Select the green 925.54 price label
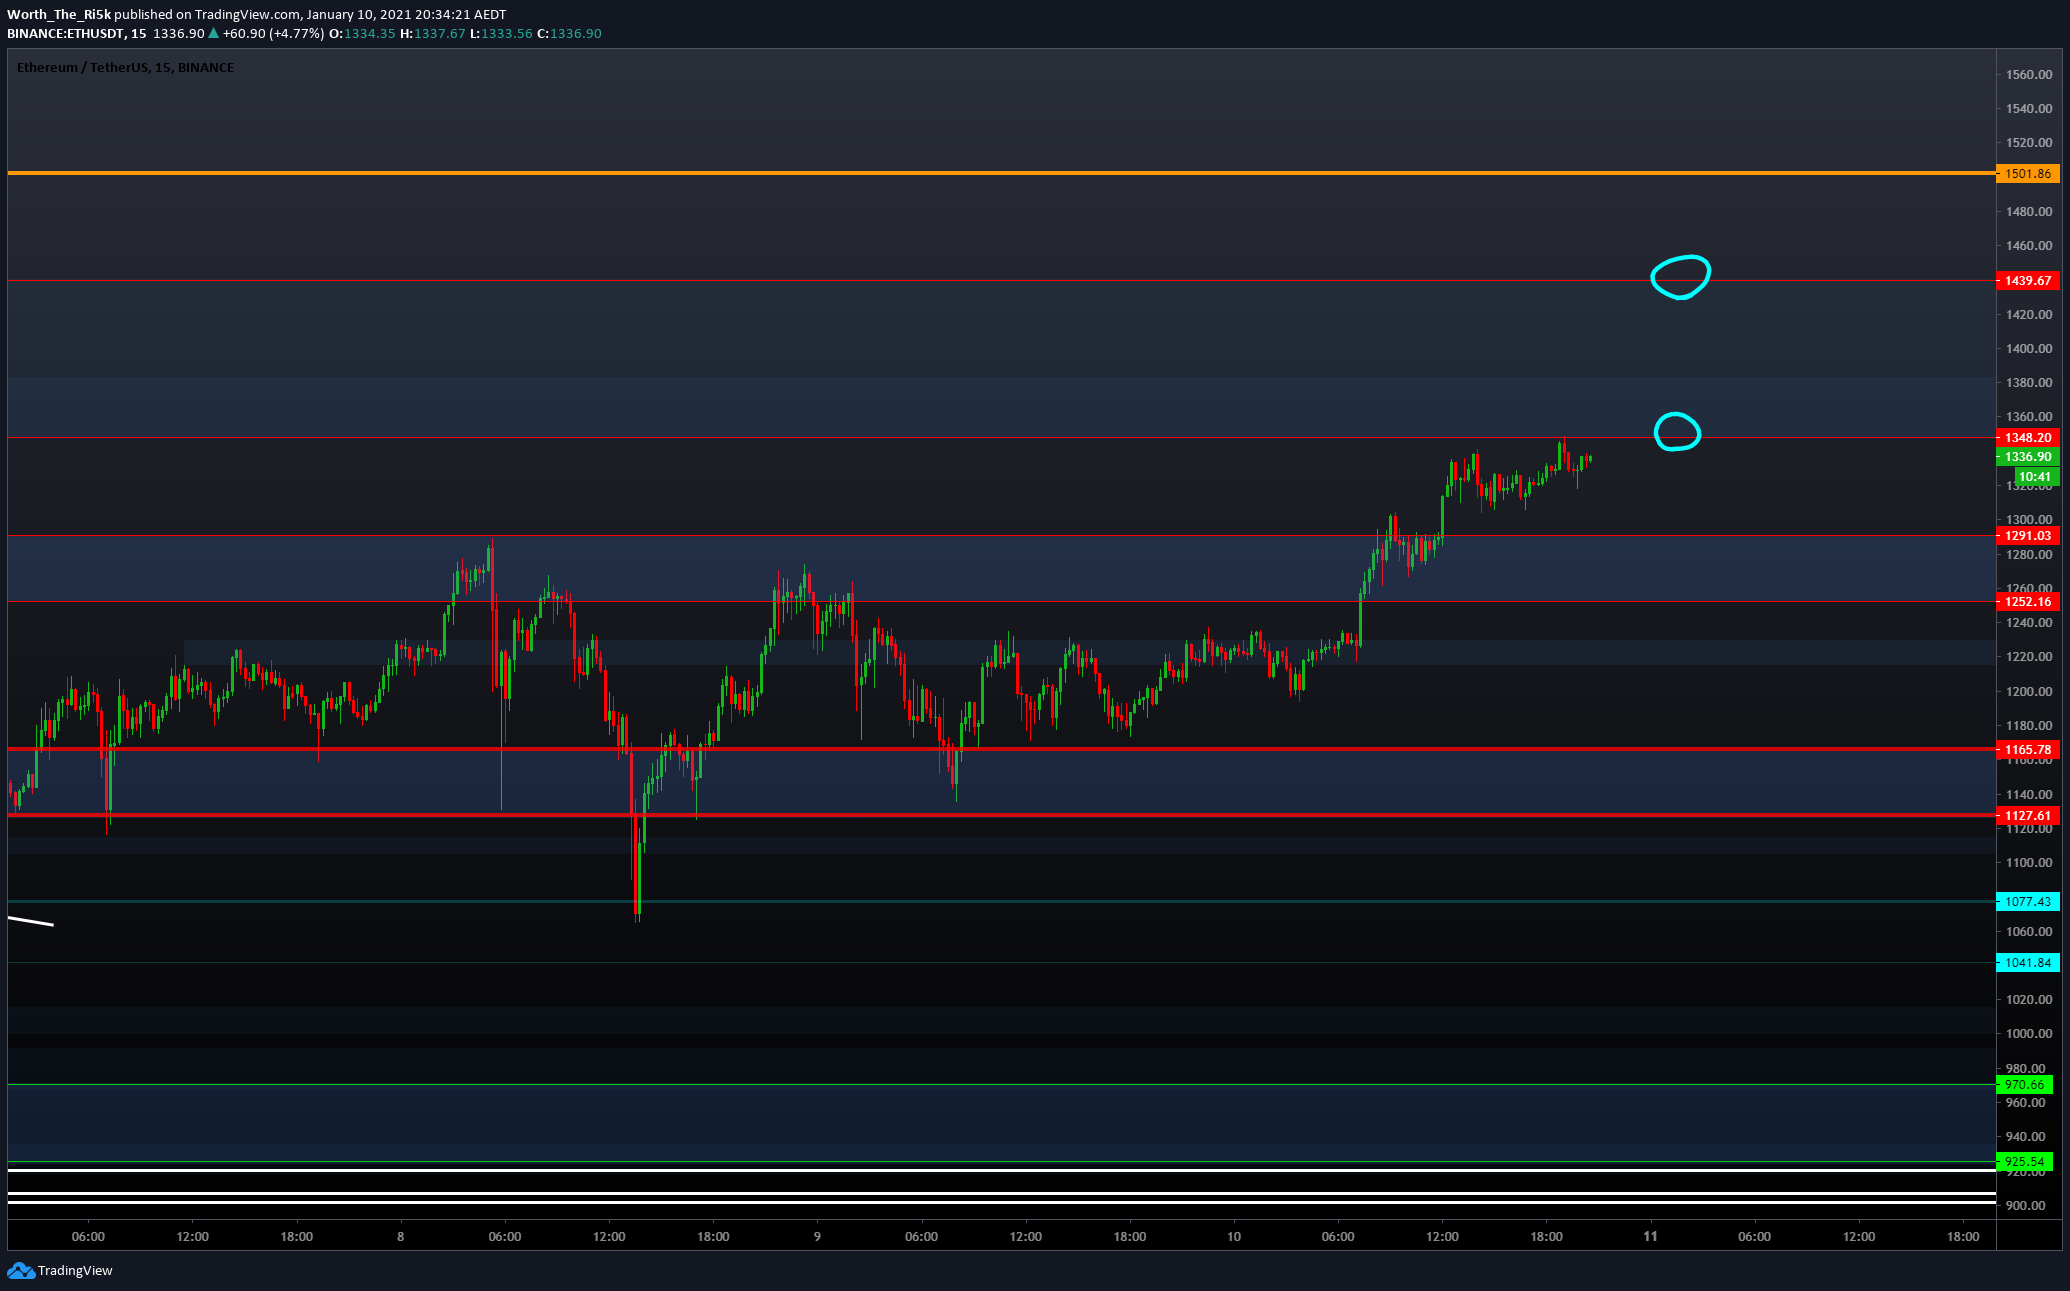This screenshot has width=2070, height=1291. tap(2024, 1161)
